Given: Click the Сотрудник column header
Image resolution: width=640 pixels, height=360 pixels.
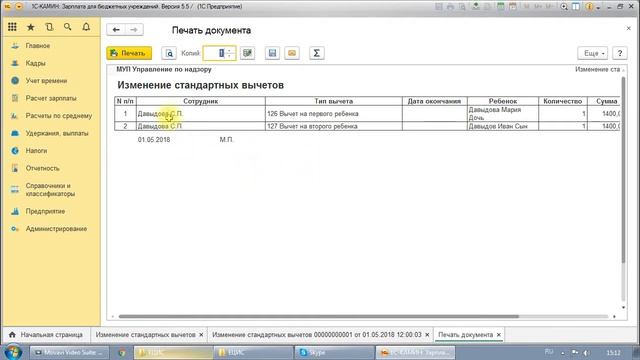Looking at the screenshot, I should [x=200, y=101].
